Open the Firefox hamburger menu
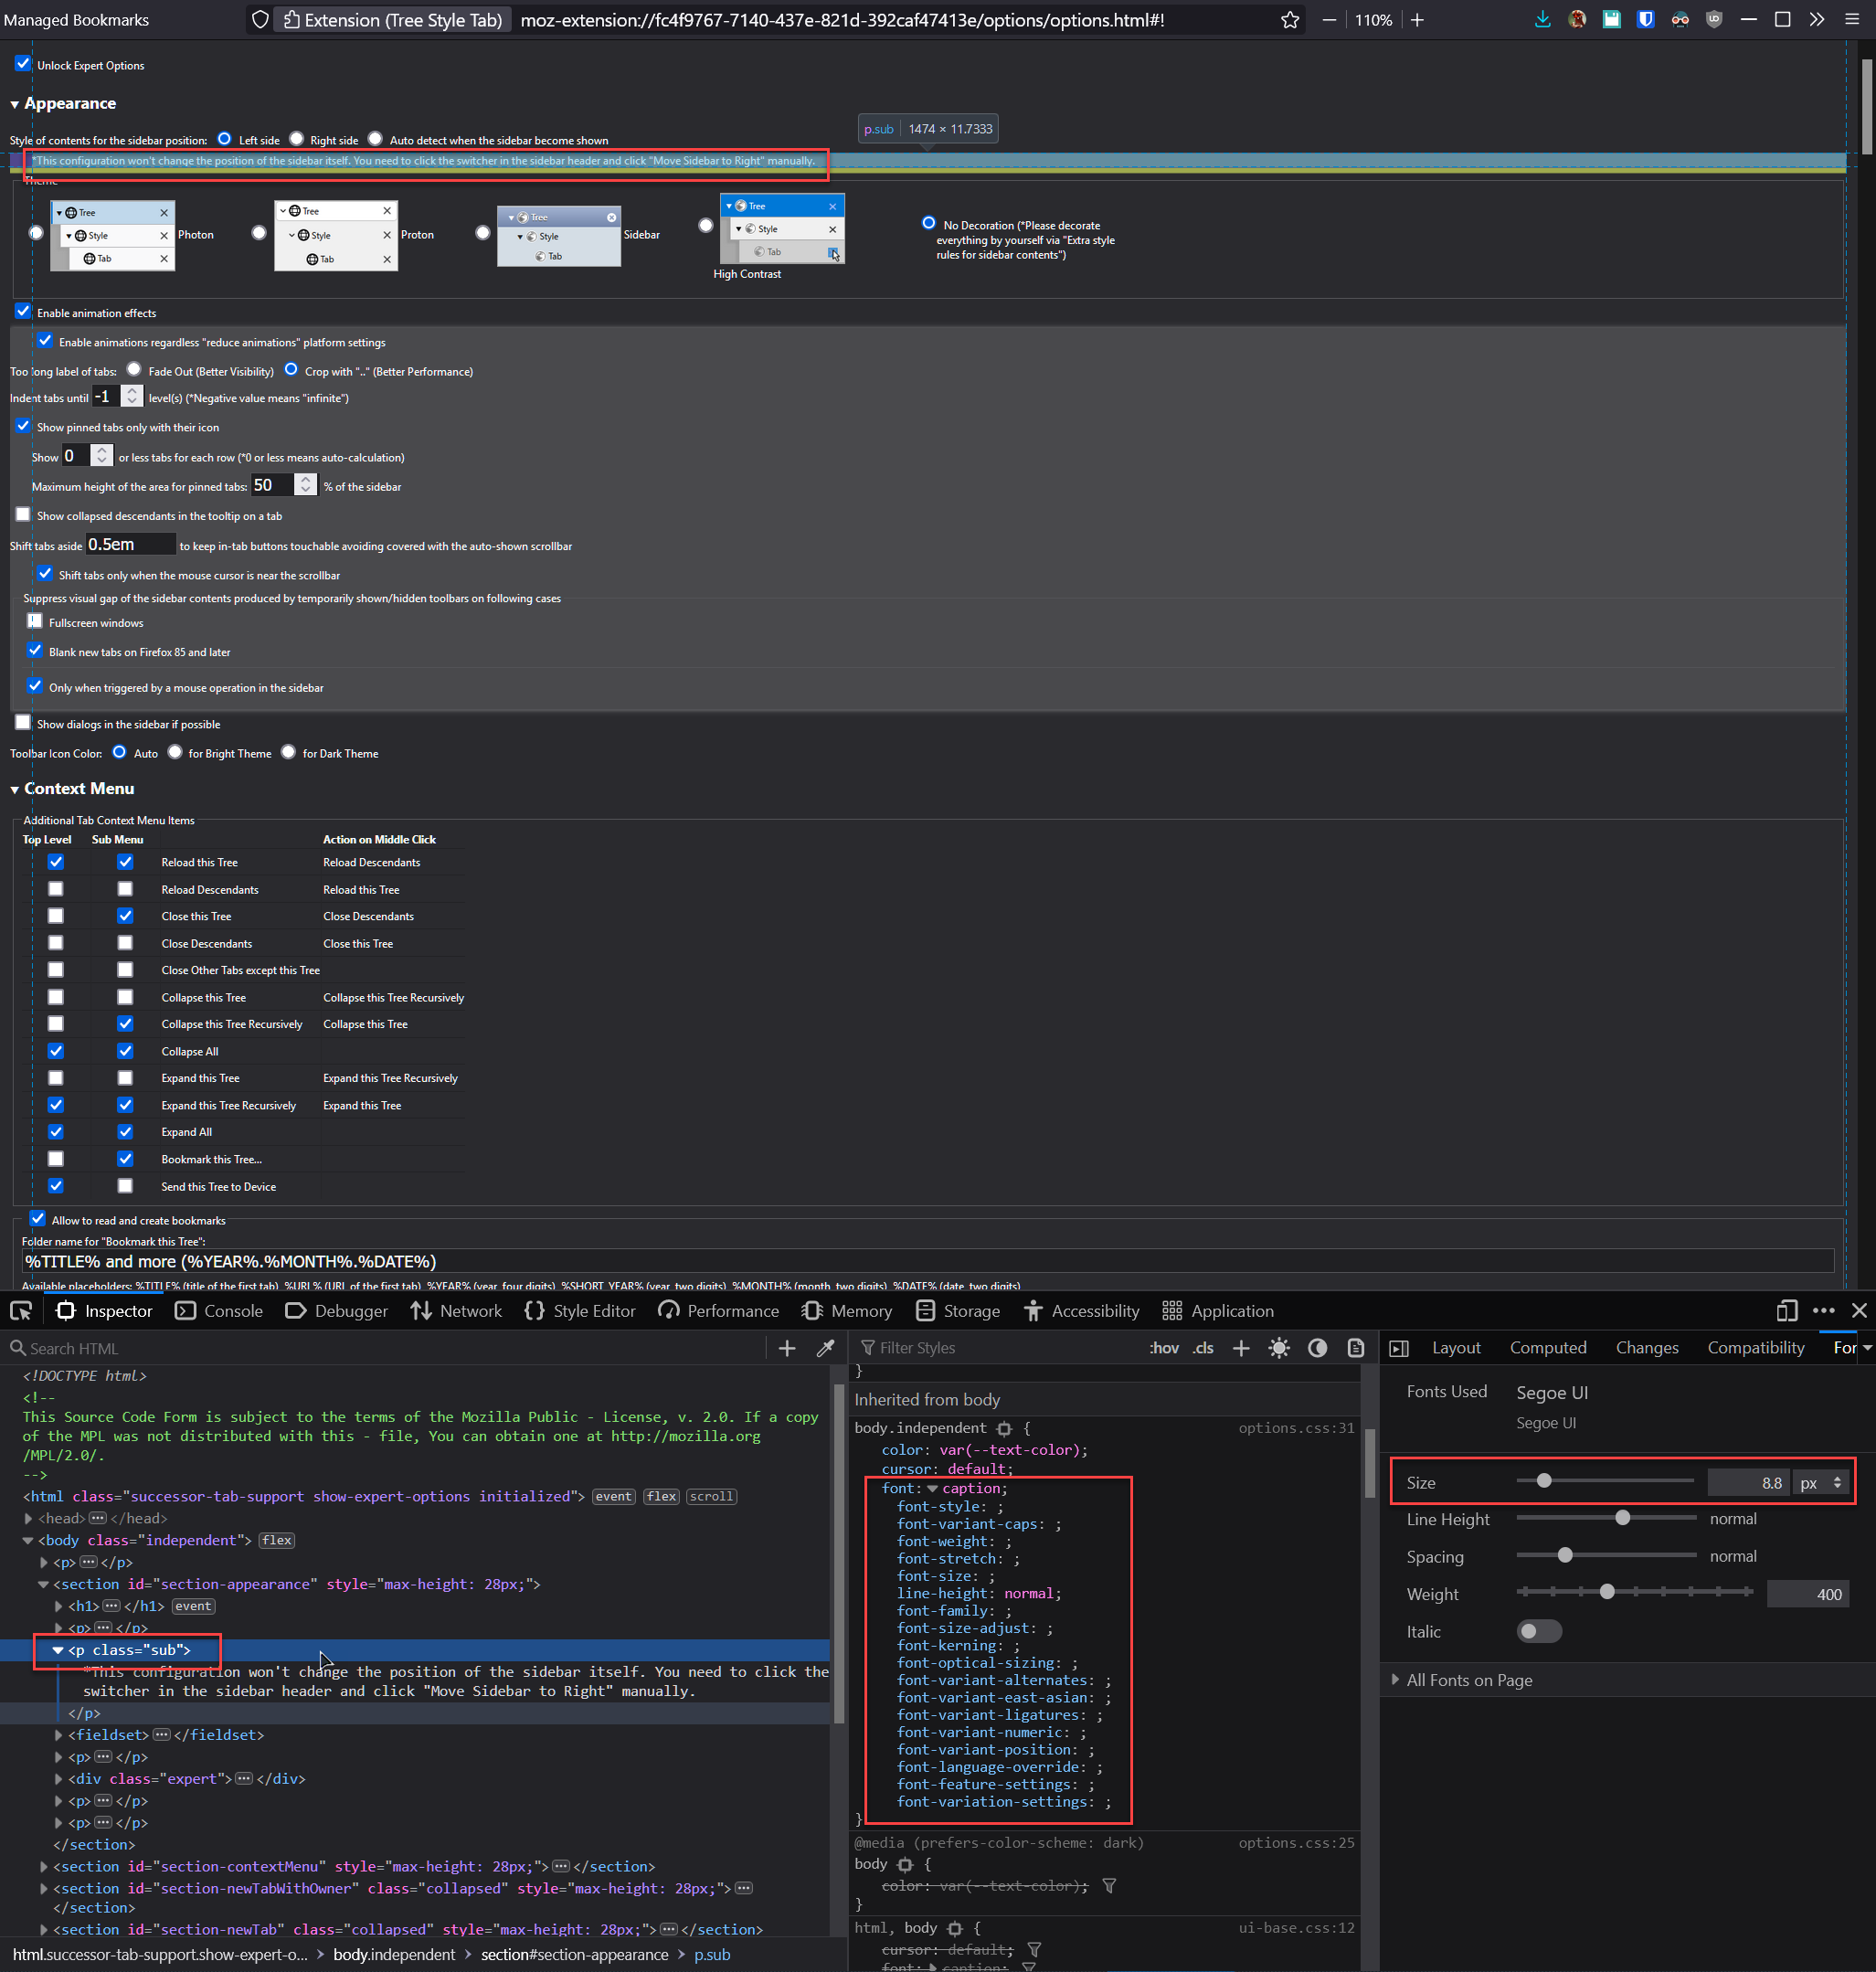This screenshot has height=1972, width=1876. (x=1852, y=20)
